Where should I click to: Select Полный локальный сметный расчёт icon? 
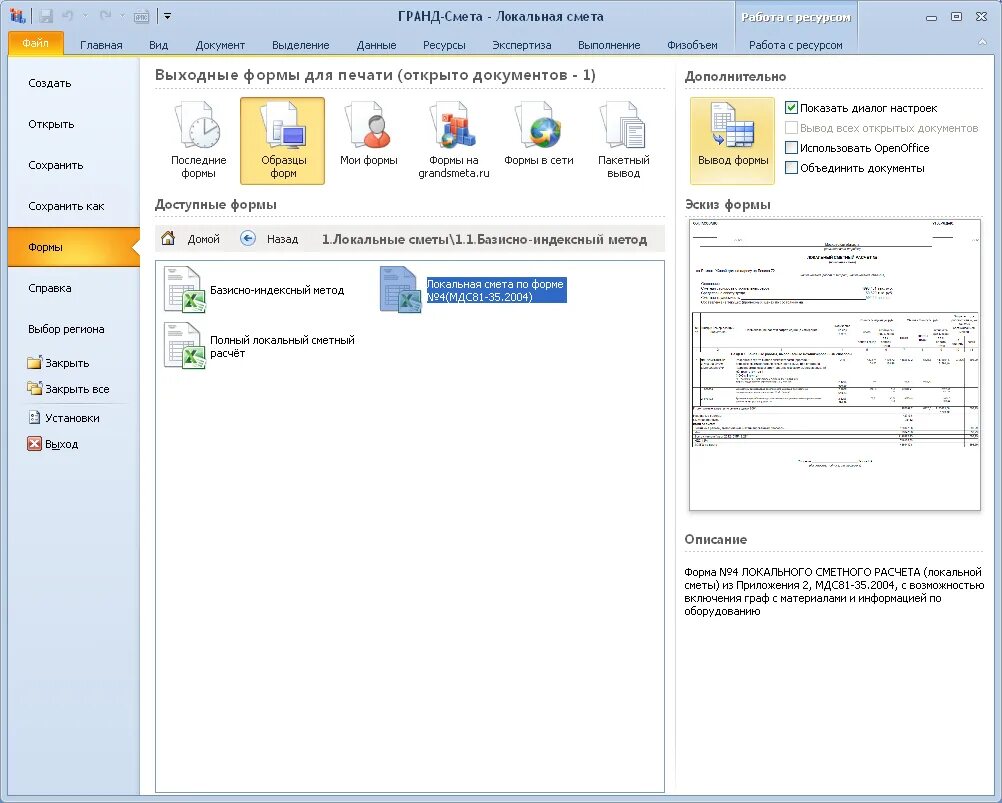click(x=185, y=346)
